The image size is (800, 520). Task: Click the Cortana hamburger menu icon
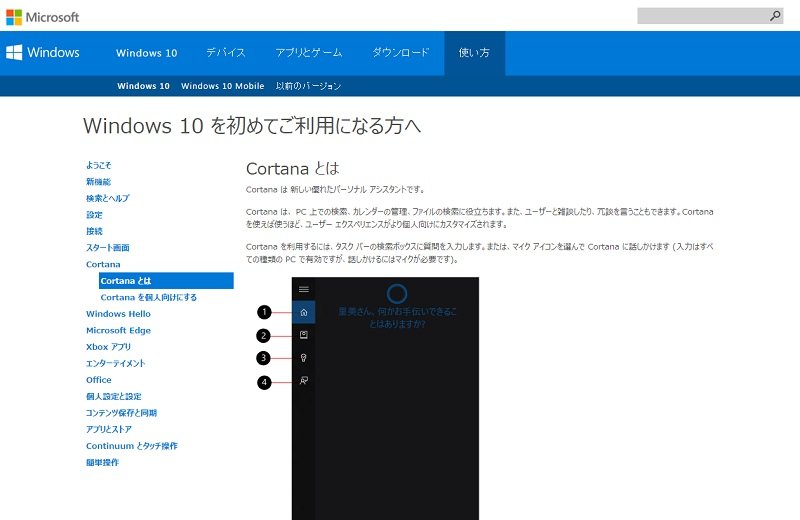click(x=304, y=289)
